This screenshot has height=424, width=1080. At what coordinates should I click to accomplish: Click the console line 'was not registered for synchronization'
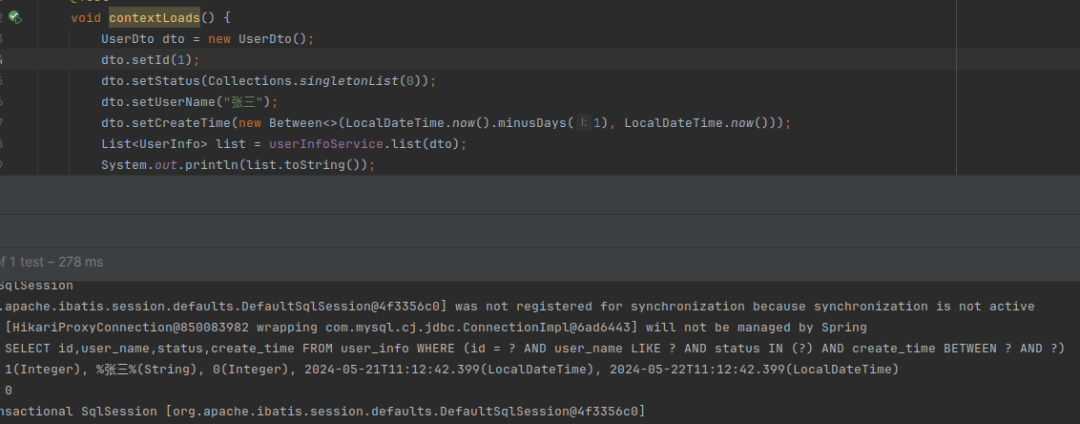click(x=517, y=306)
